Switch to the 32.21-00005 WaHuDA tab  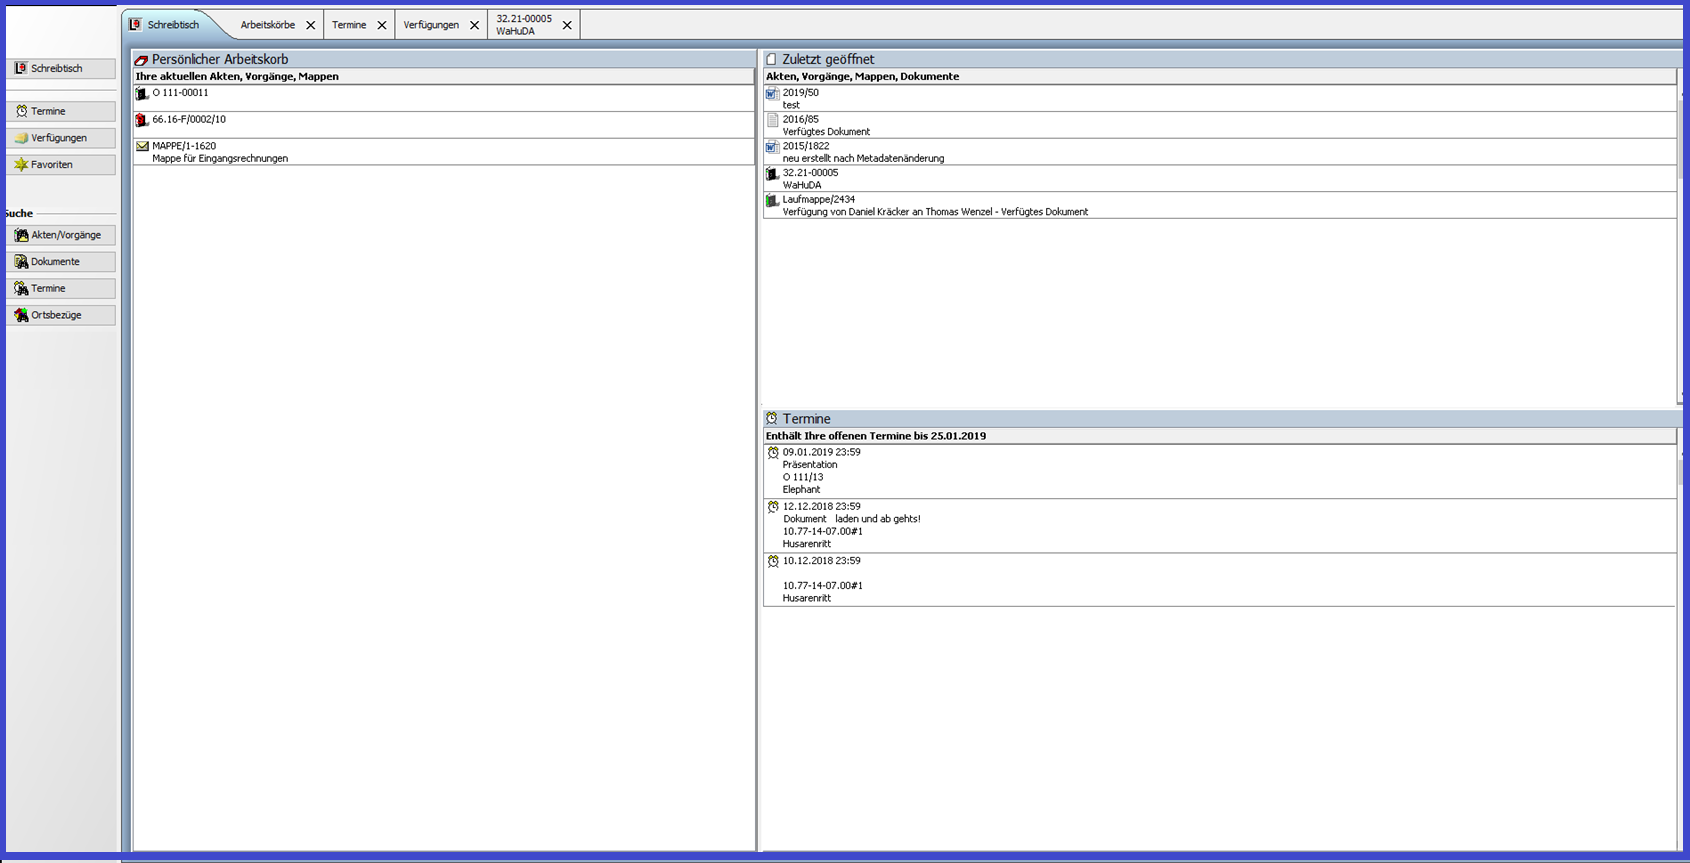point(524,25)
